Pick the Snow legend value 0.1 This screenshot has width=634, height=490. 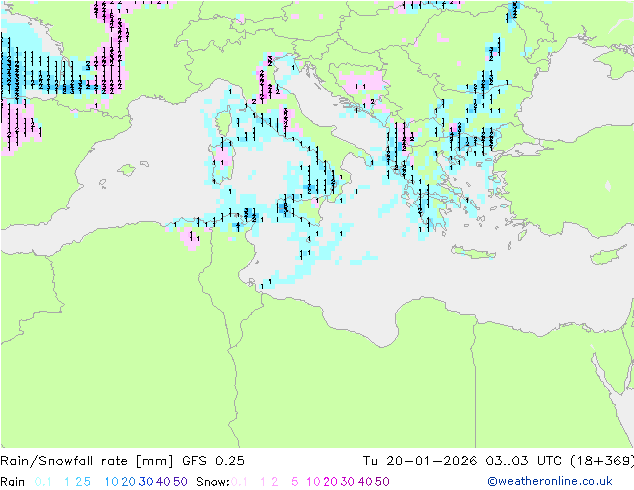coord(239,482)
